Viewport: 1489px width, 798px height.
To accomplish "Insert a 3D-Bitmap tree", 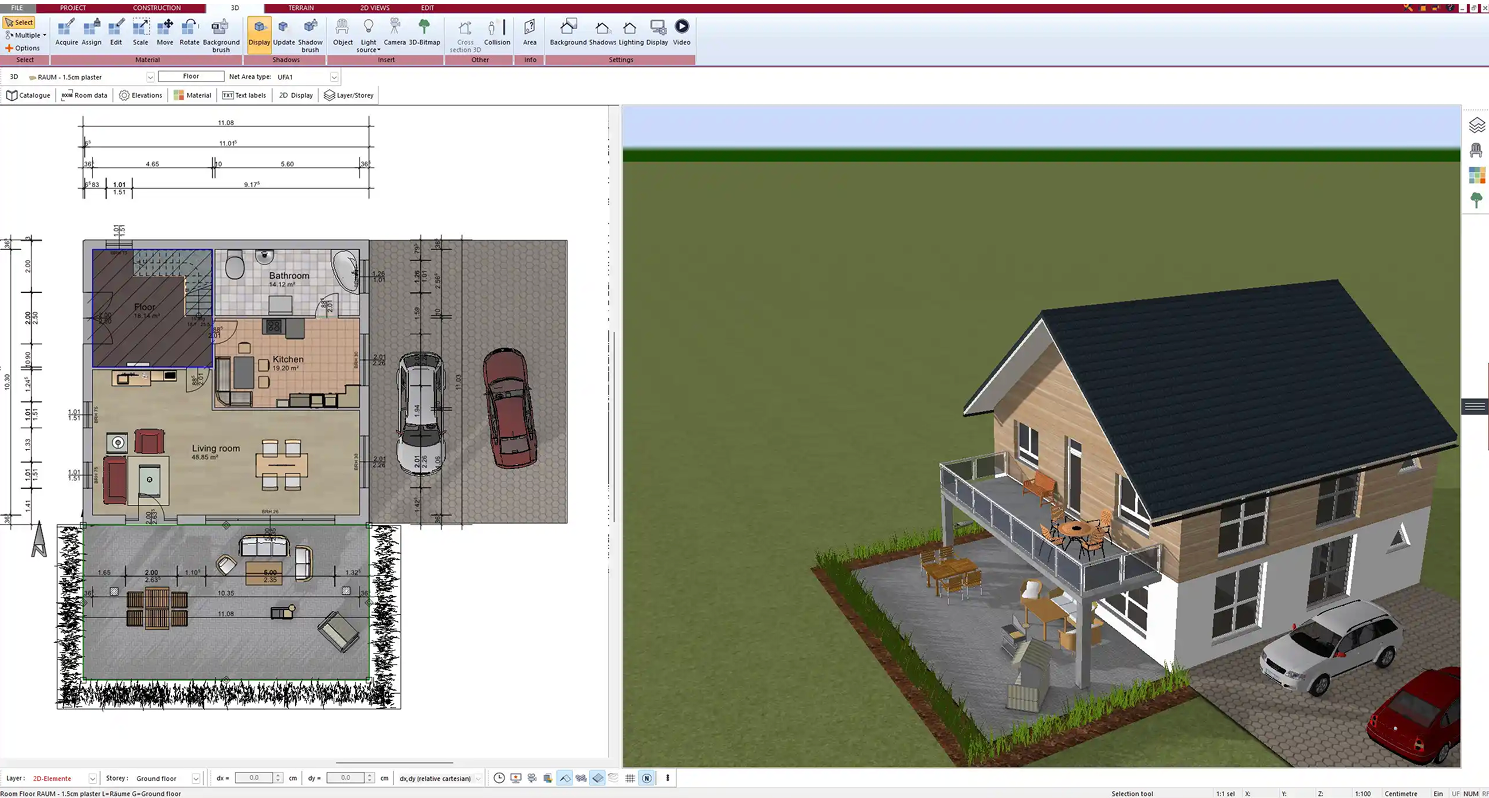I will (x=424, y=33).
